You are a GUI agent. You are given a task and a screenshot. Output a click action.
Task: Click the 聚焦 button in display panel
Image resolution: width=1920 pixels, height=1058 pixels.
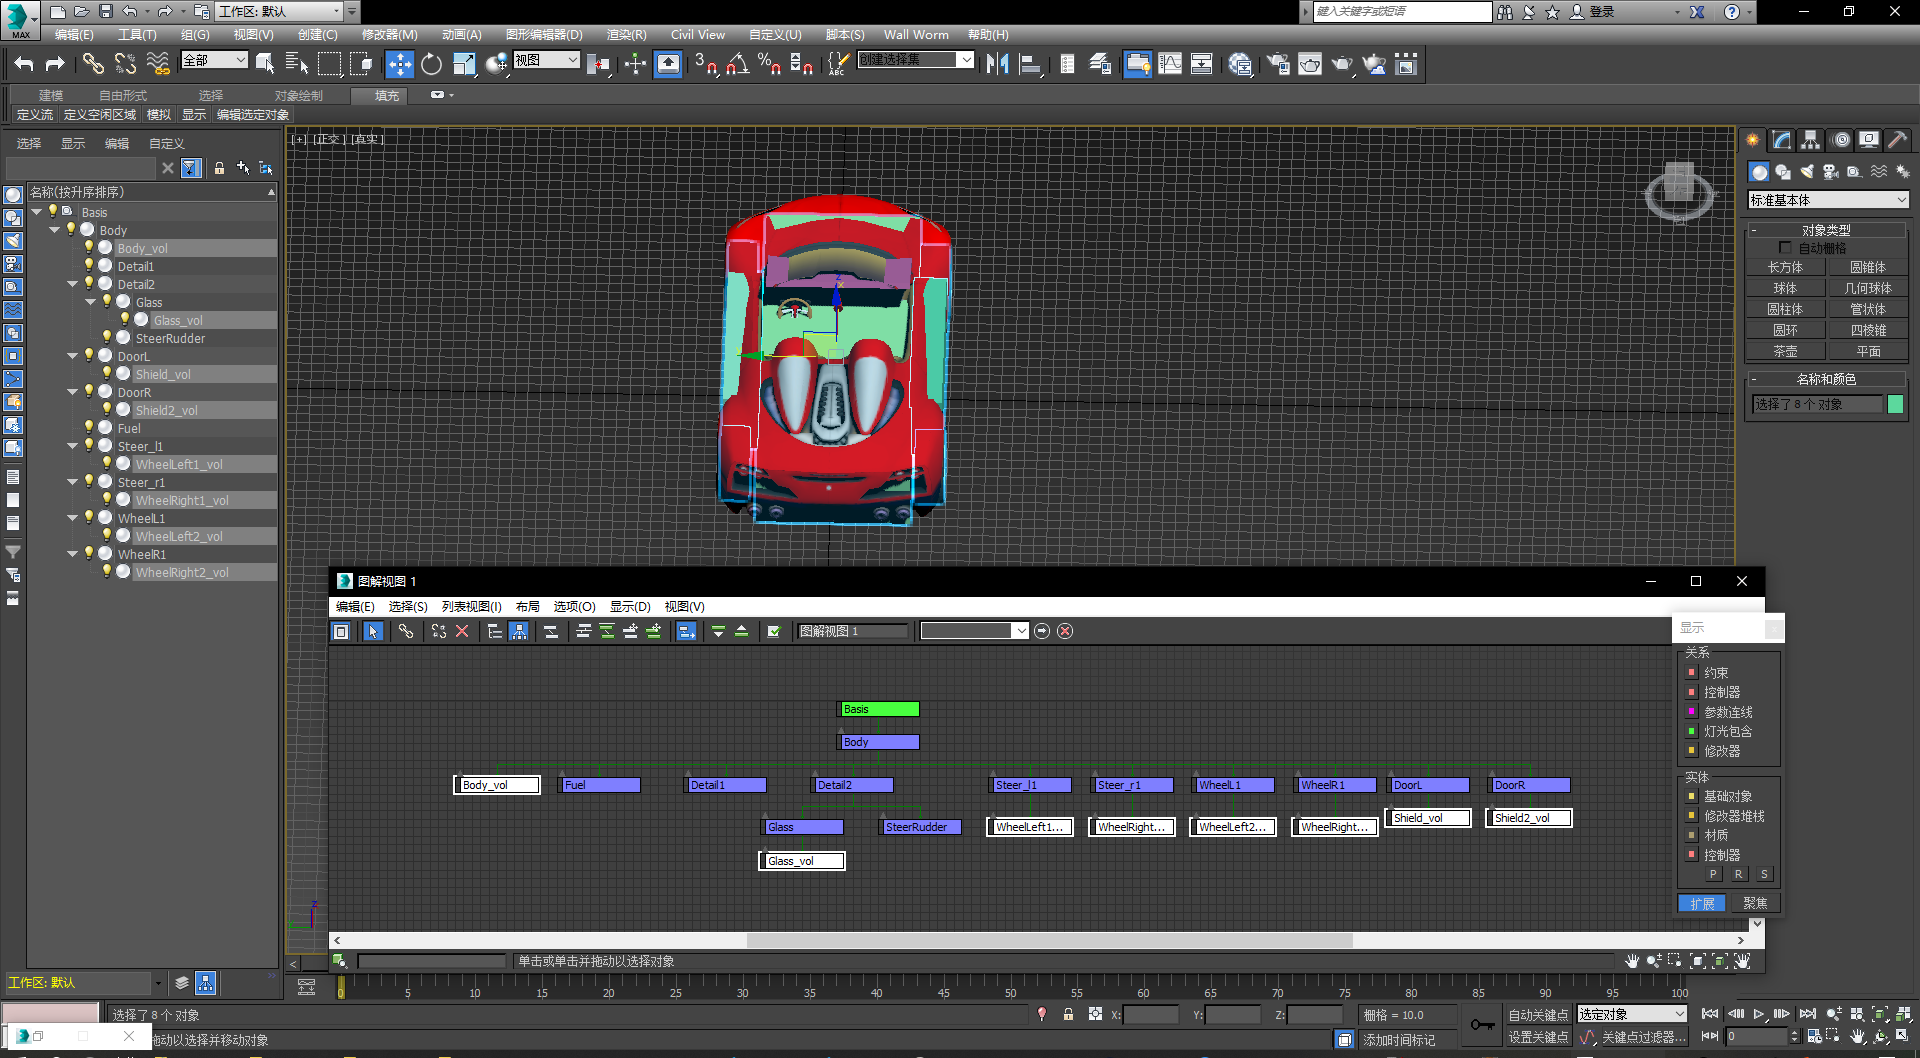point(1754,903)
